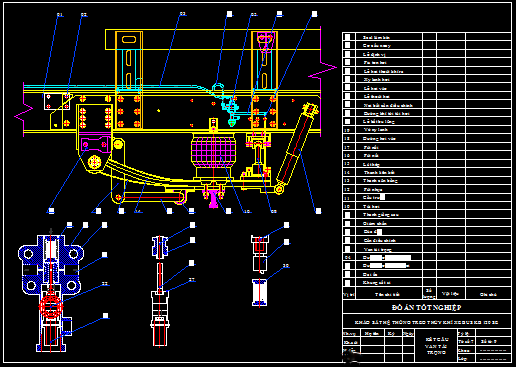
Task: Click white square in the Van tải trọng row
Action: [347, 249]
